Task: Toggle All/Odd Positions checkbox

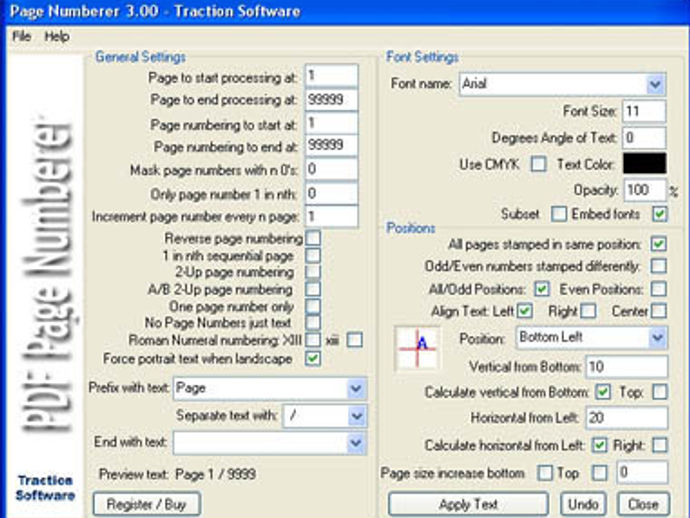Action: click(542, 289)
